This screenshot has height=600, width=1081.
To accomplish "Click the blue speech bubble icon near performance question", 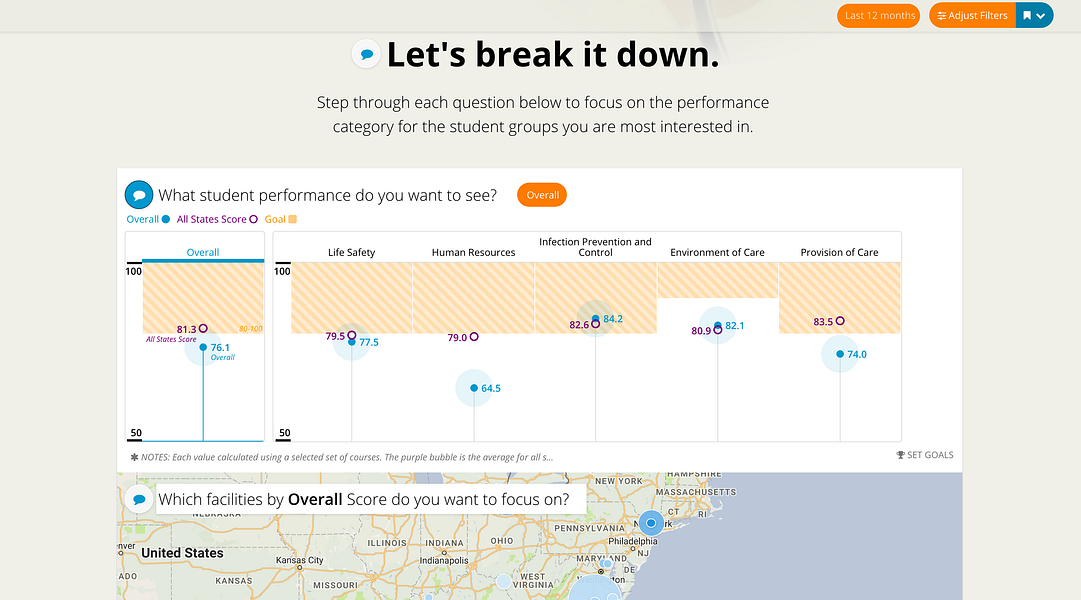I will (139, 195).
